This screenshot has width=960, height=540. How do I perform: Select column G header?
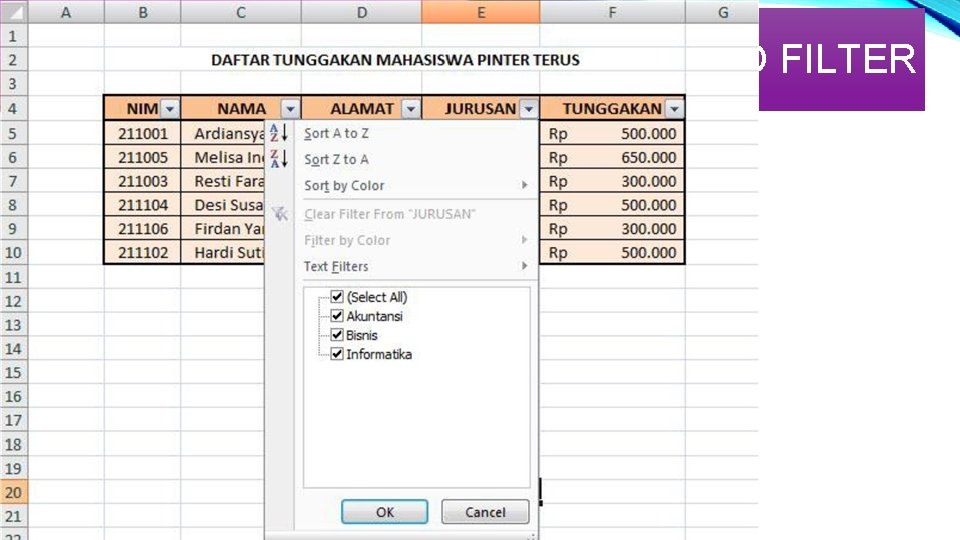click(723, 12)
